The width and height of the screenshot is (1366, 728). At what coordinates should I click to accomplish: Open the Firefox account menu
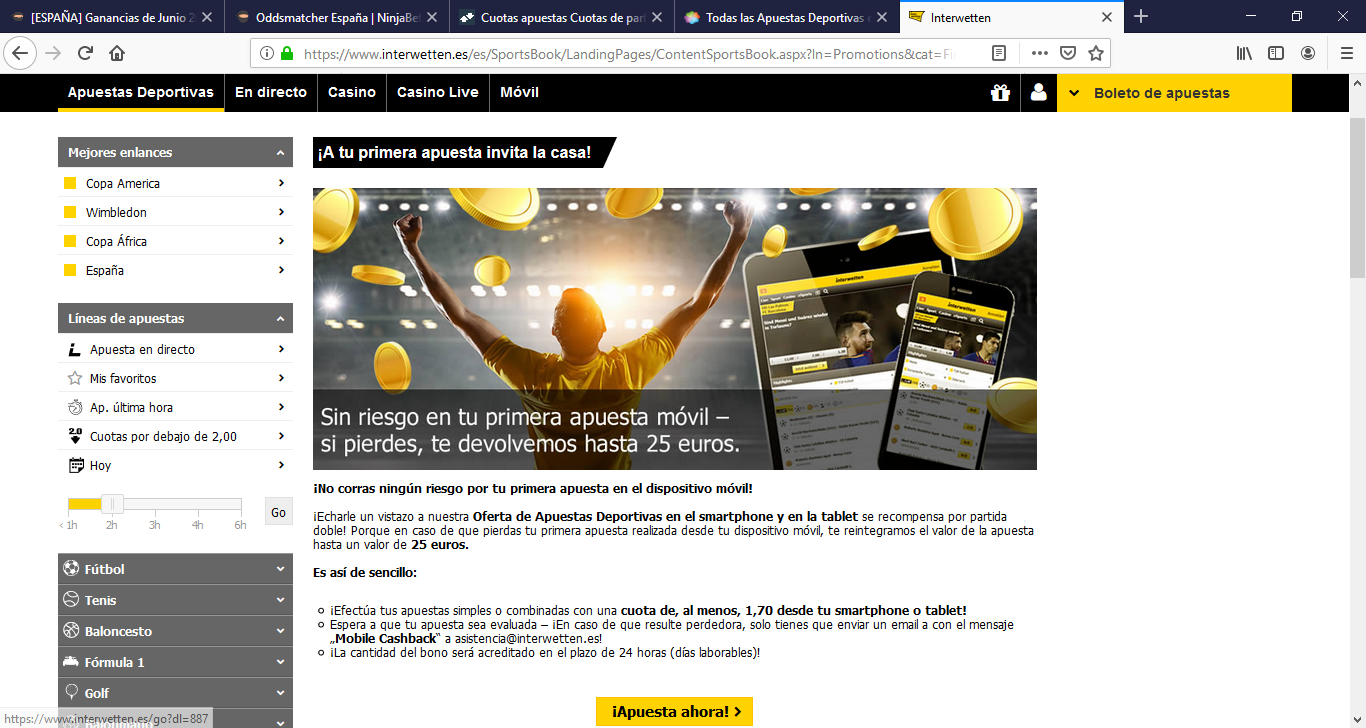[1308, 54]
